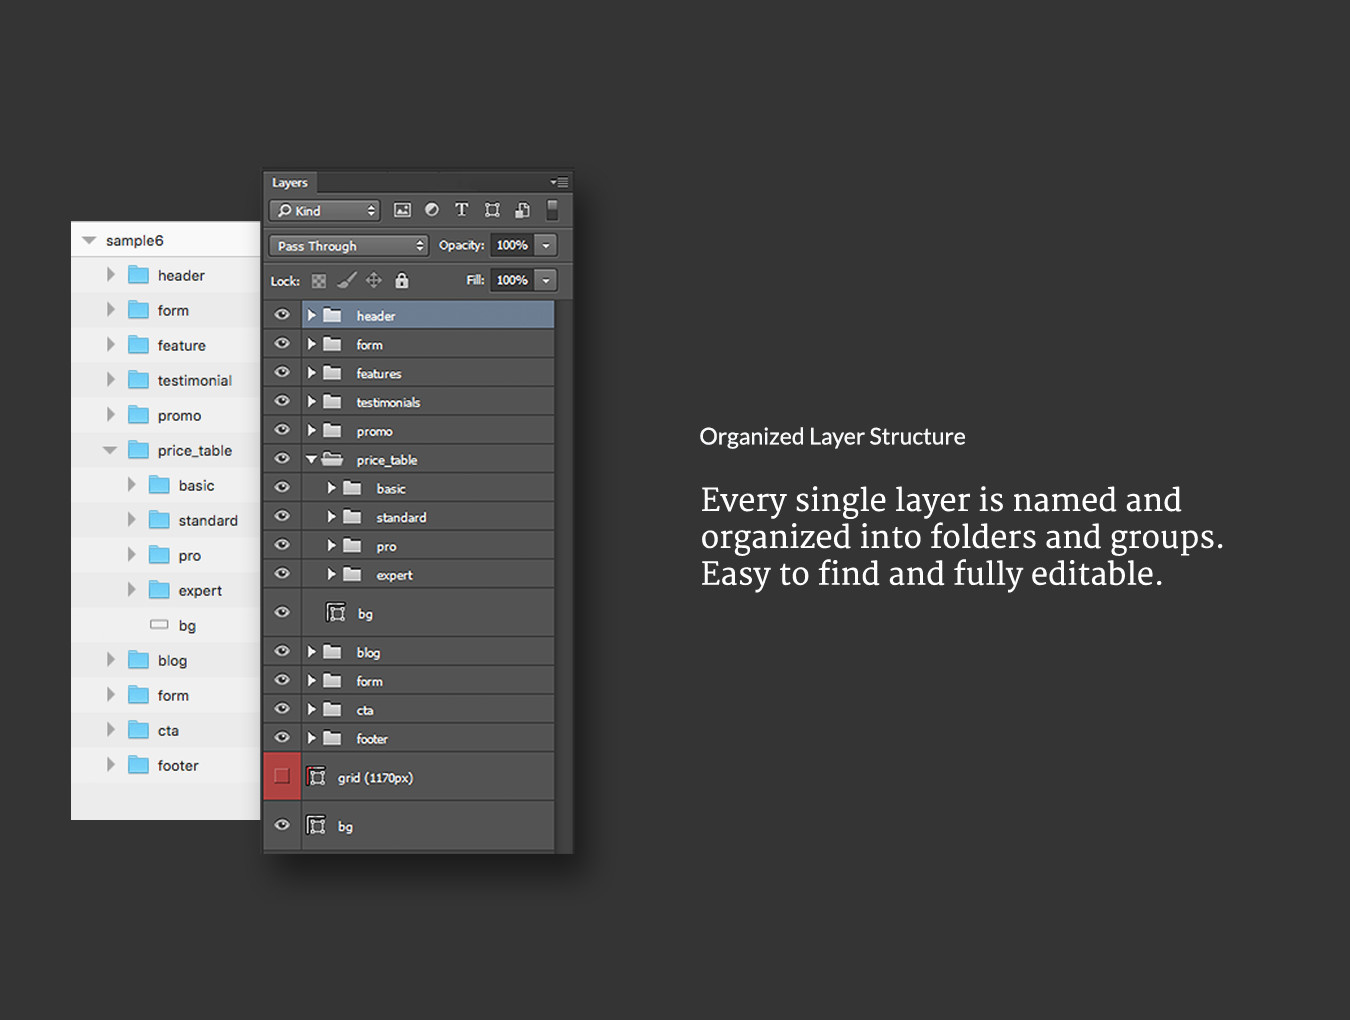This screenshot has width=1350, height=1020.
Task: Lock image pixels brush icon
Action: point(346,281)
